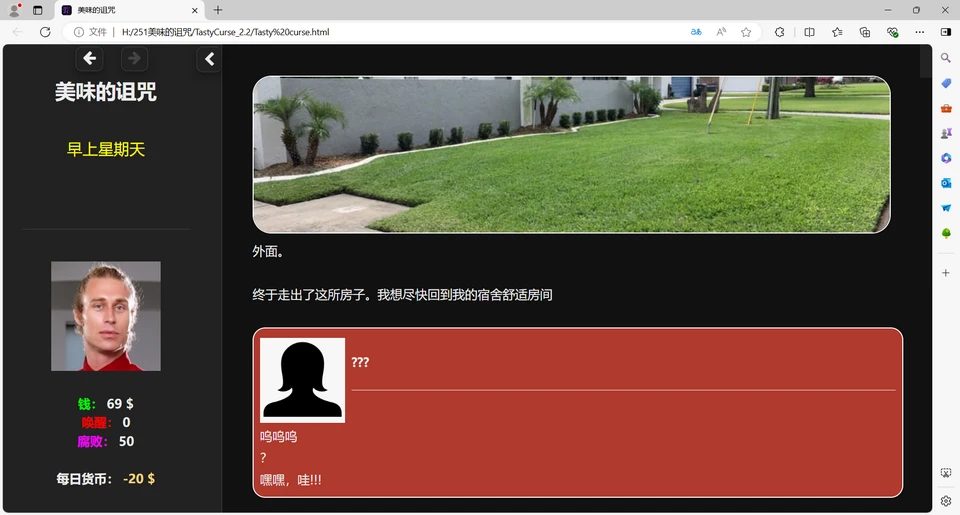Open the collections icon in toolbar
This screenshot has height=515, width=960.
pyautogui.click(x=865, y=32)
